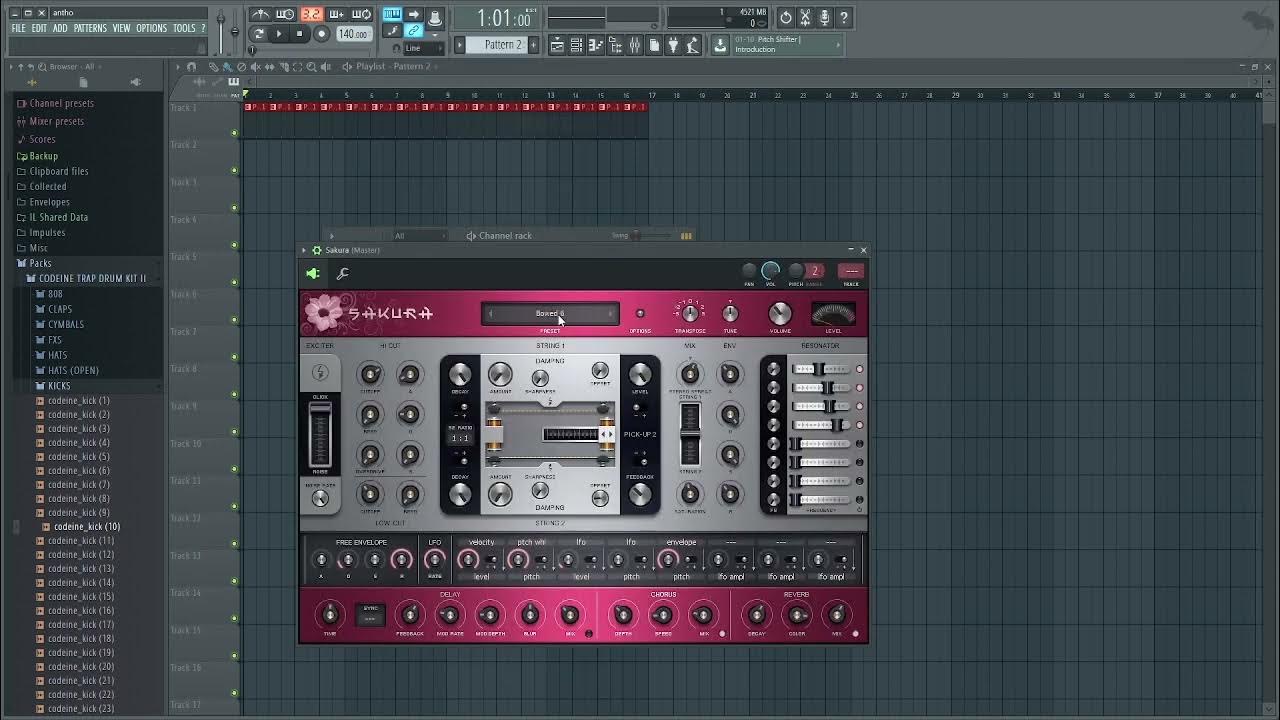
Task: Click the channel PAN knob in Sakura header
Action: (749, 271)
